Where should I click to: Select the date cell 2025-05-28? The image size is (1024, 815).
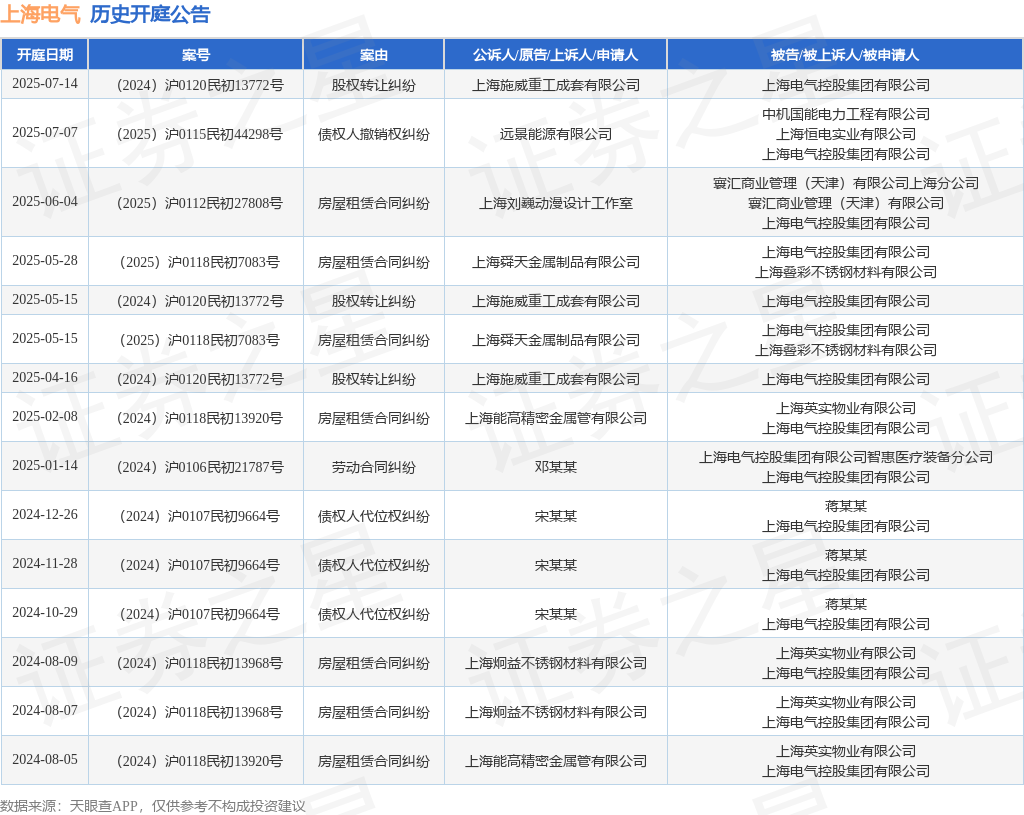tap(44, 261)
